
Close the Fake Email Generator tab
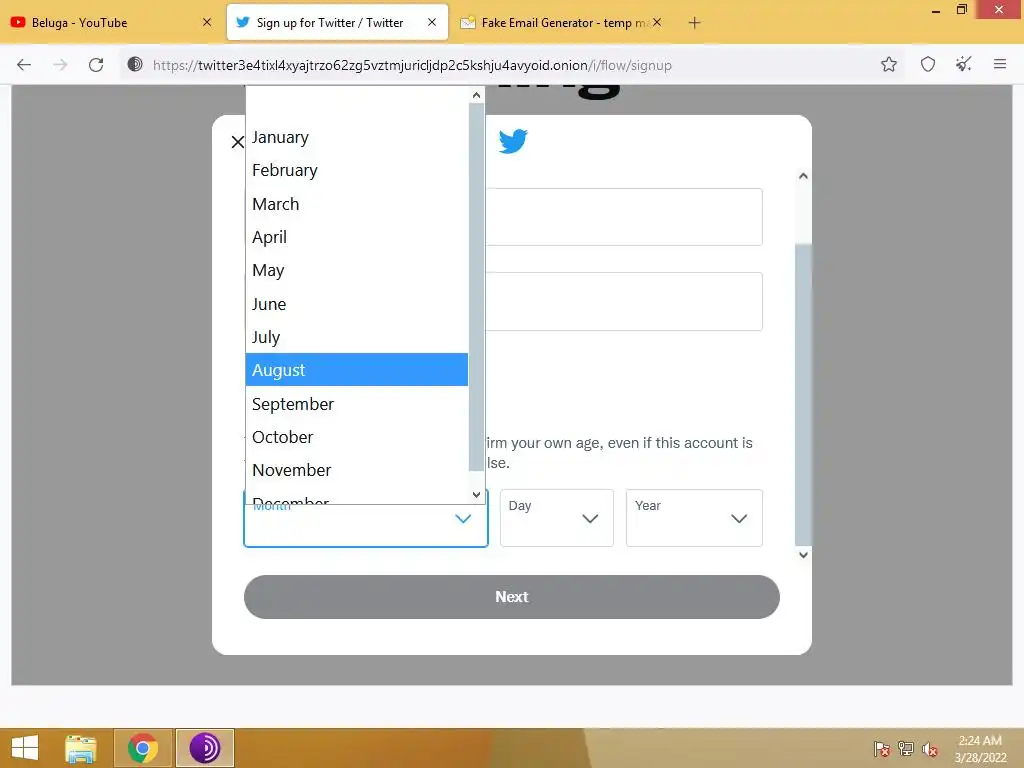[657, 22]
